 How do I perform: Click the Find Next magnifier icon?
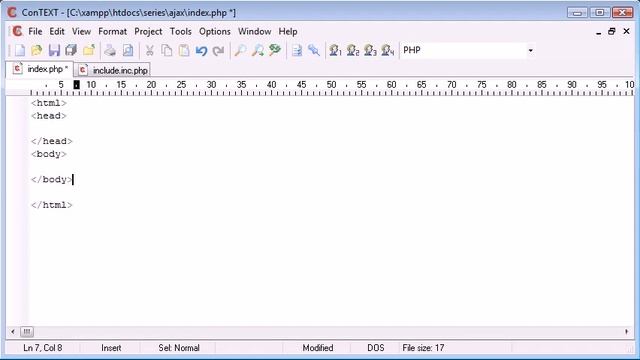coord(258,51)
